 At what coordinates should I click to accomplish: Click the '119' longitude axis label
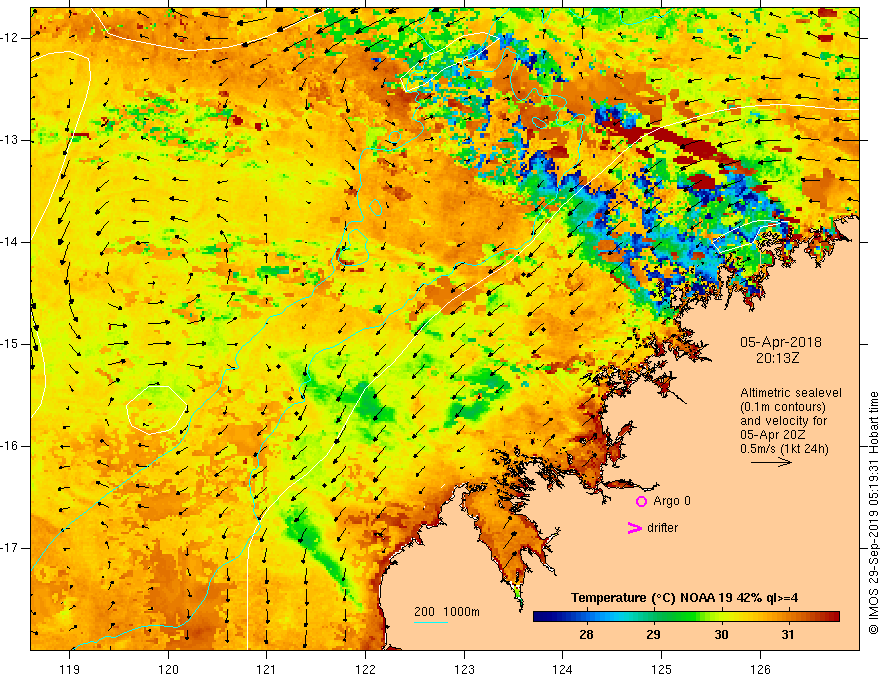tap(70, 669)
